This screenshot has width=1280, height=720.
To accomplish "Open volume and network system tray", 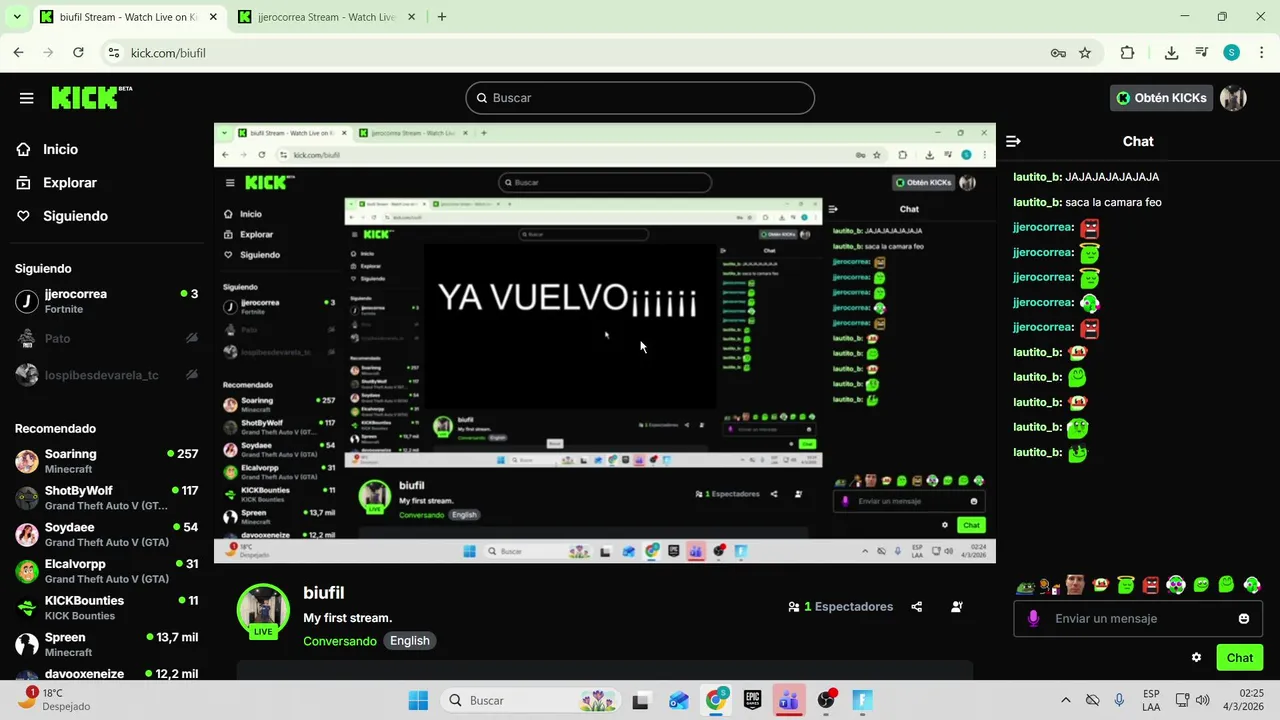I will coord(1193,700).
